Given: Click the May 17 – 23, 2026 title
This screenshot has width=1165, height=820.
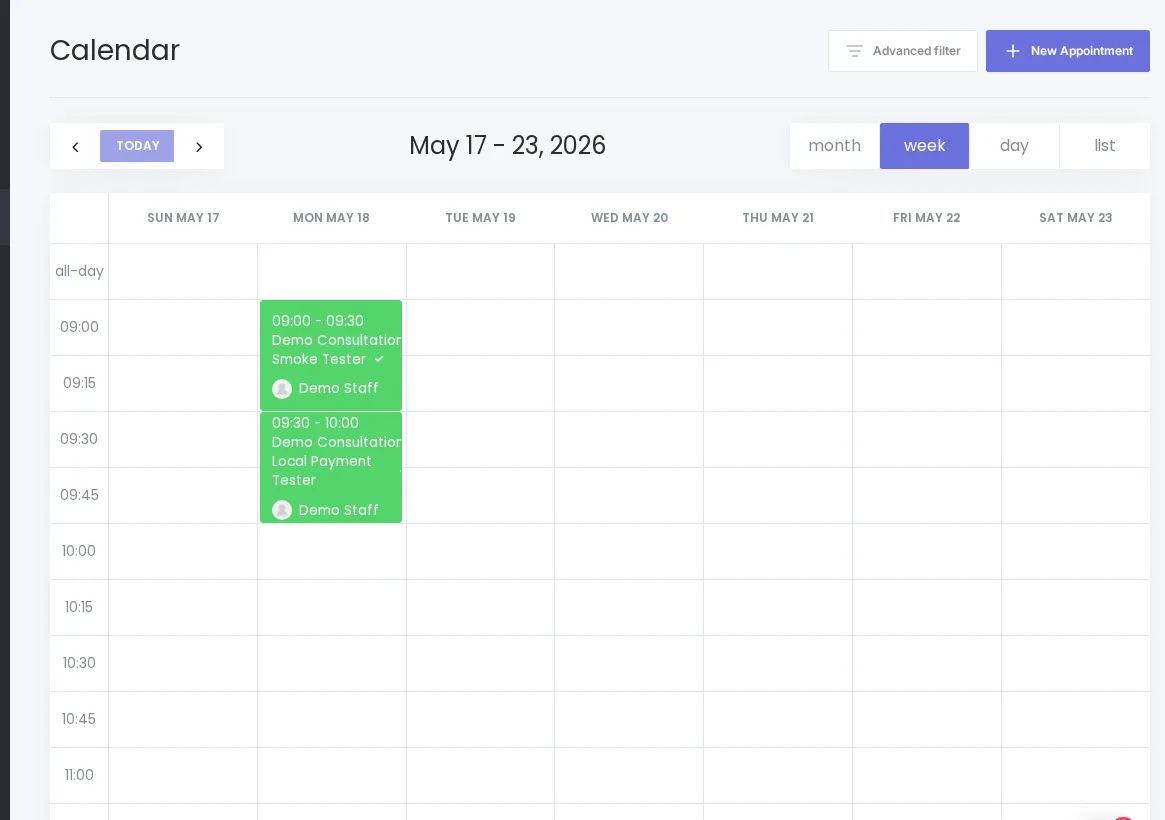Looking at the screenshot, I should point(507,145).
